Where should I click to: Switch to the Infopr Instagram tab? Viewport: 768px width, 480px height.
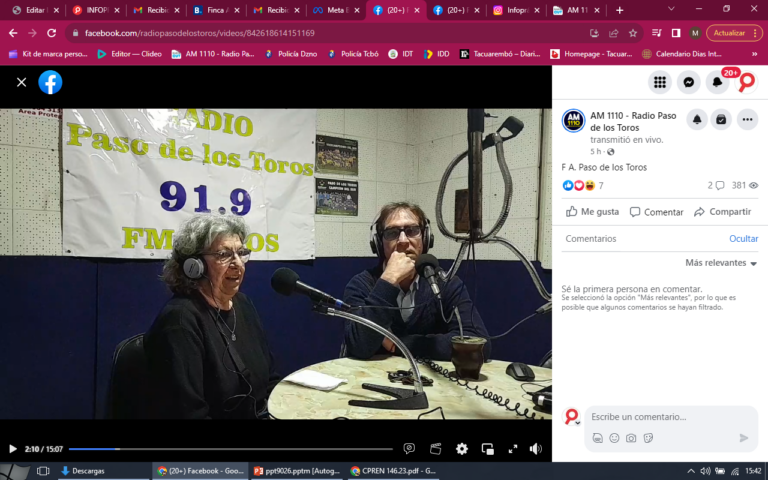[516, 10]
